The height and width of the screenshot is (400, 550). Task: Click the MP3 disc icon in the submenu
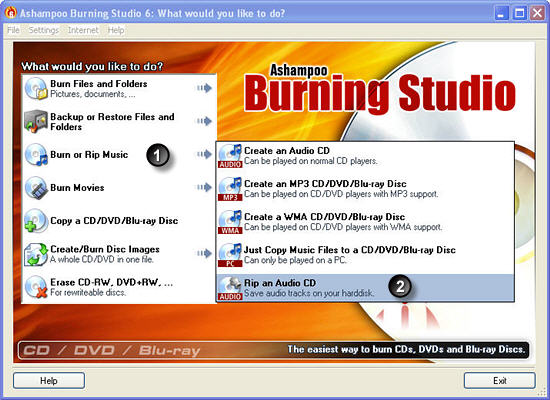(x=230, y=189)
